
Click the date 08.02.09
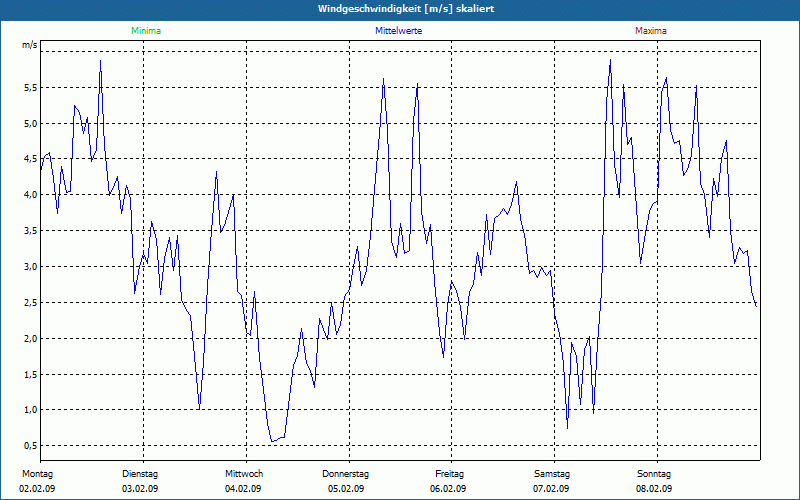654,489
